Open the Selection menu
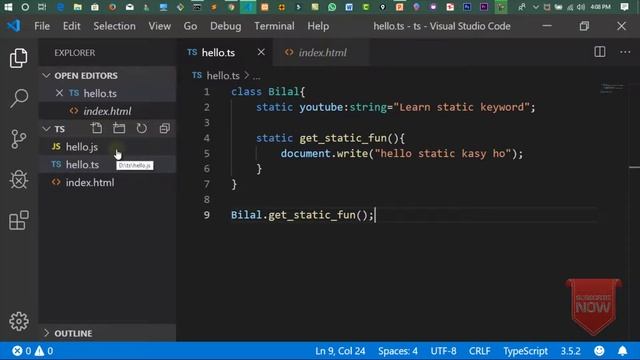This screenshot has height=360, width=640. (x=114, y=26)
